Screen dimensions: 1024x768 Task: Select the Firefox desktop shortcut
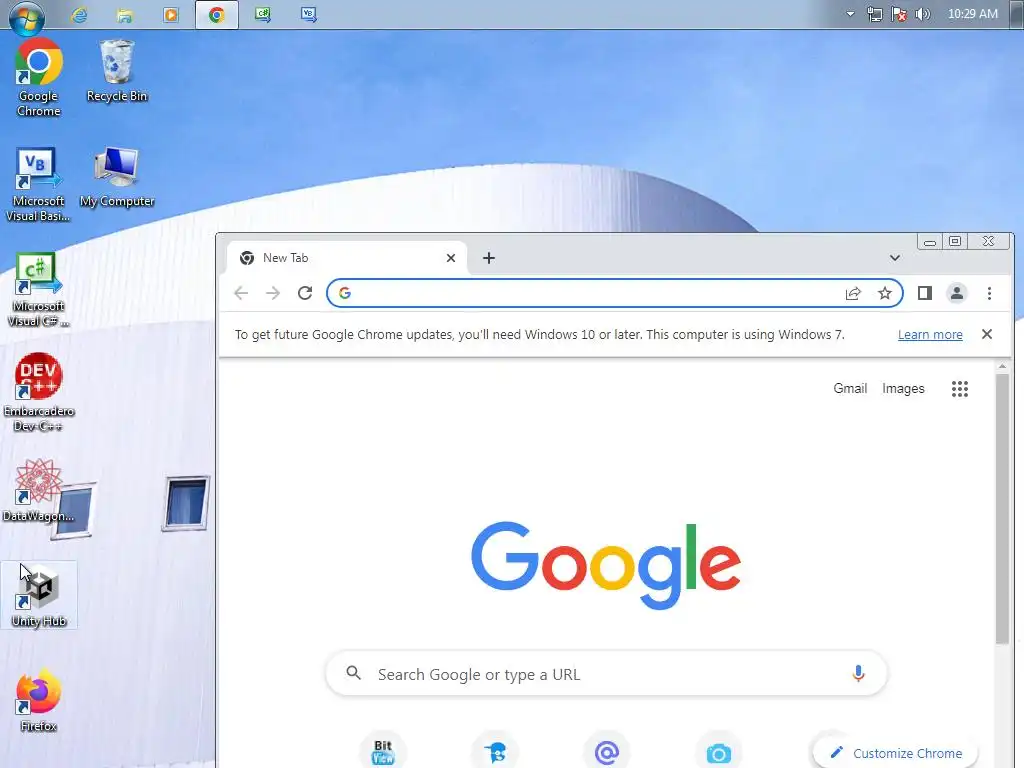(39, 700)
